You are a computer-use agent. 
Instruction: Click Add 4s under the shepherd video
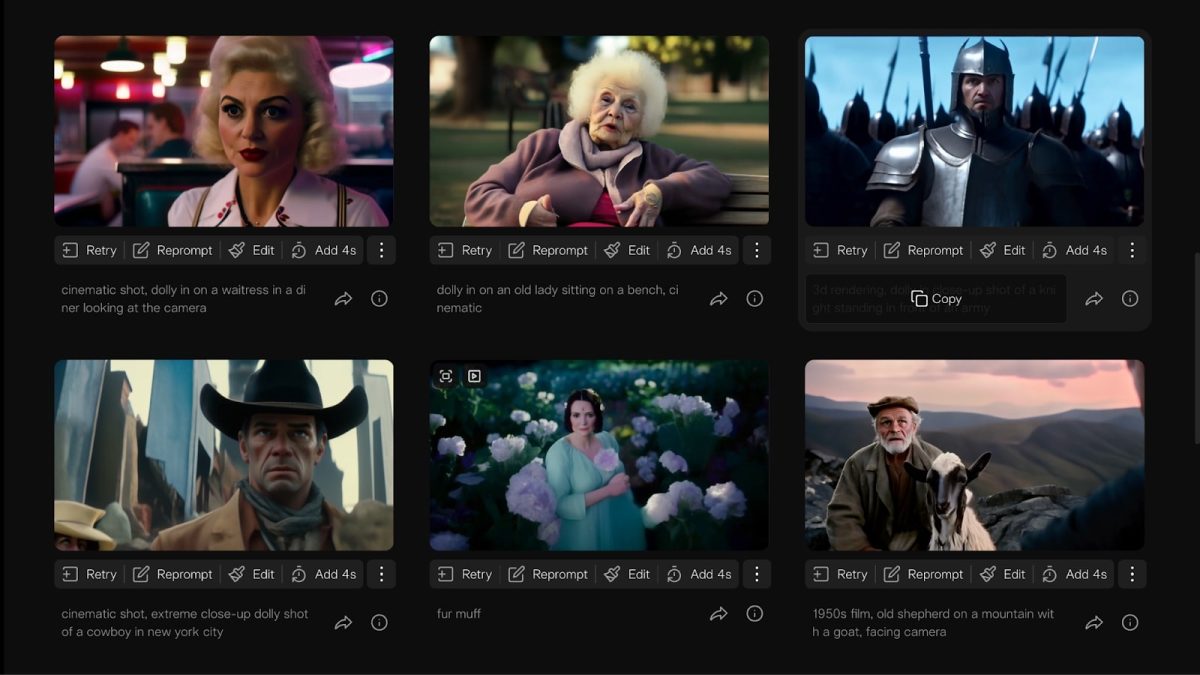tap(1074, 574)
